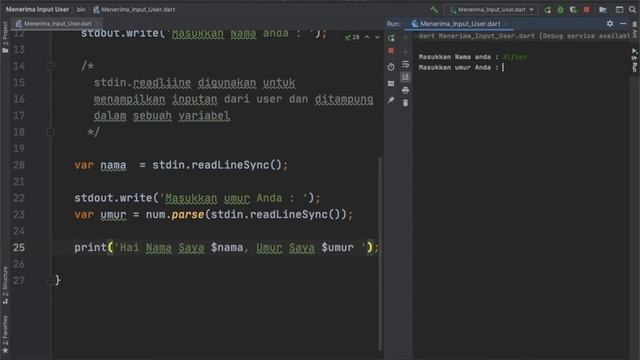The image size is (640, 360).
Task: Collapse the function fold marker at line 27
Action: 51,280
